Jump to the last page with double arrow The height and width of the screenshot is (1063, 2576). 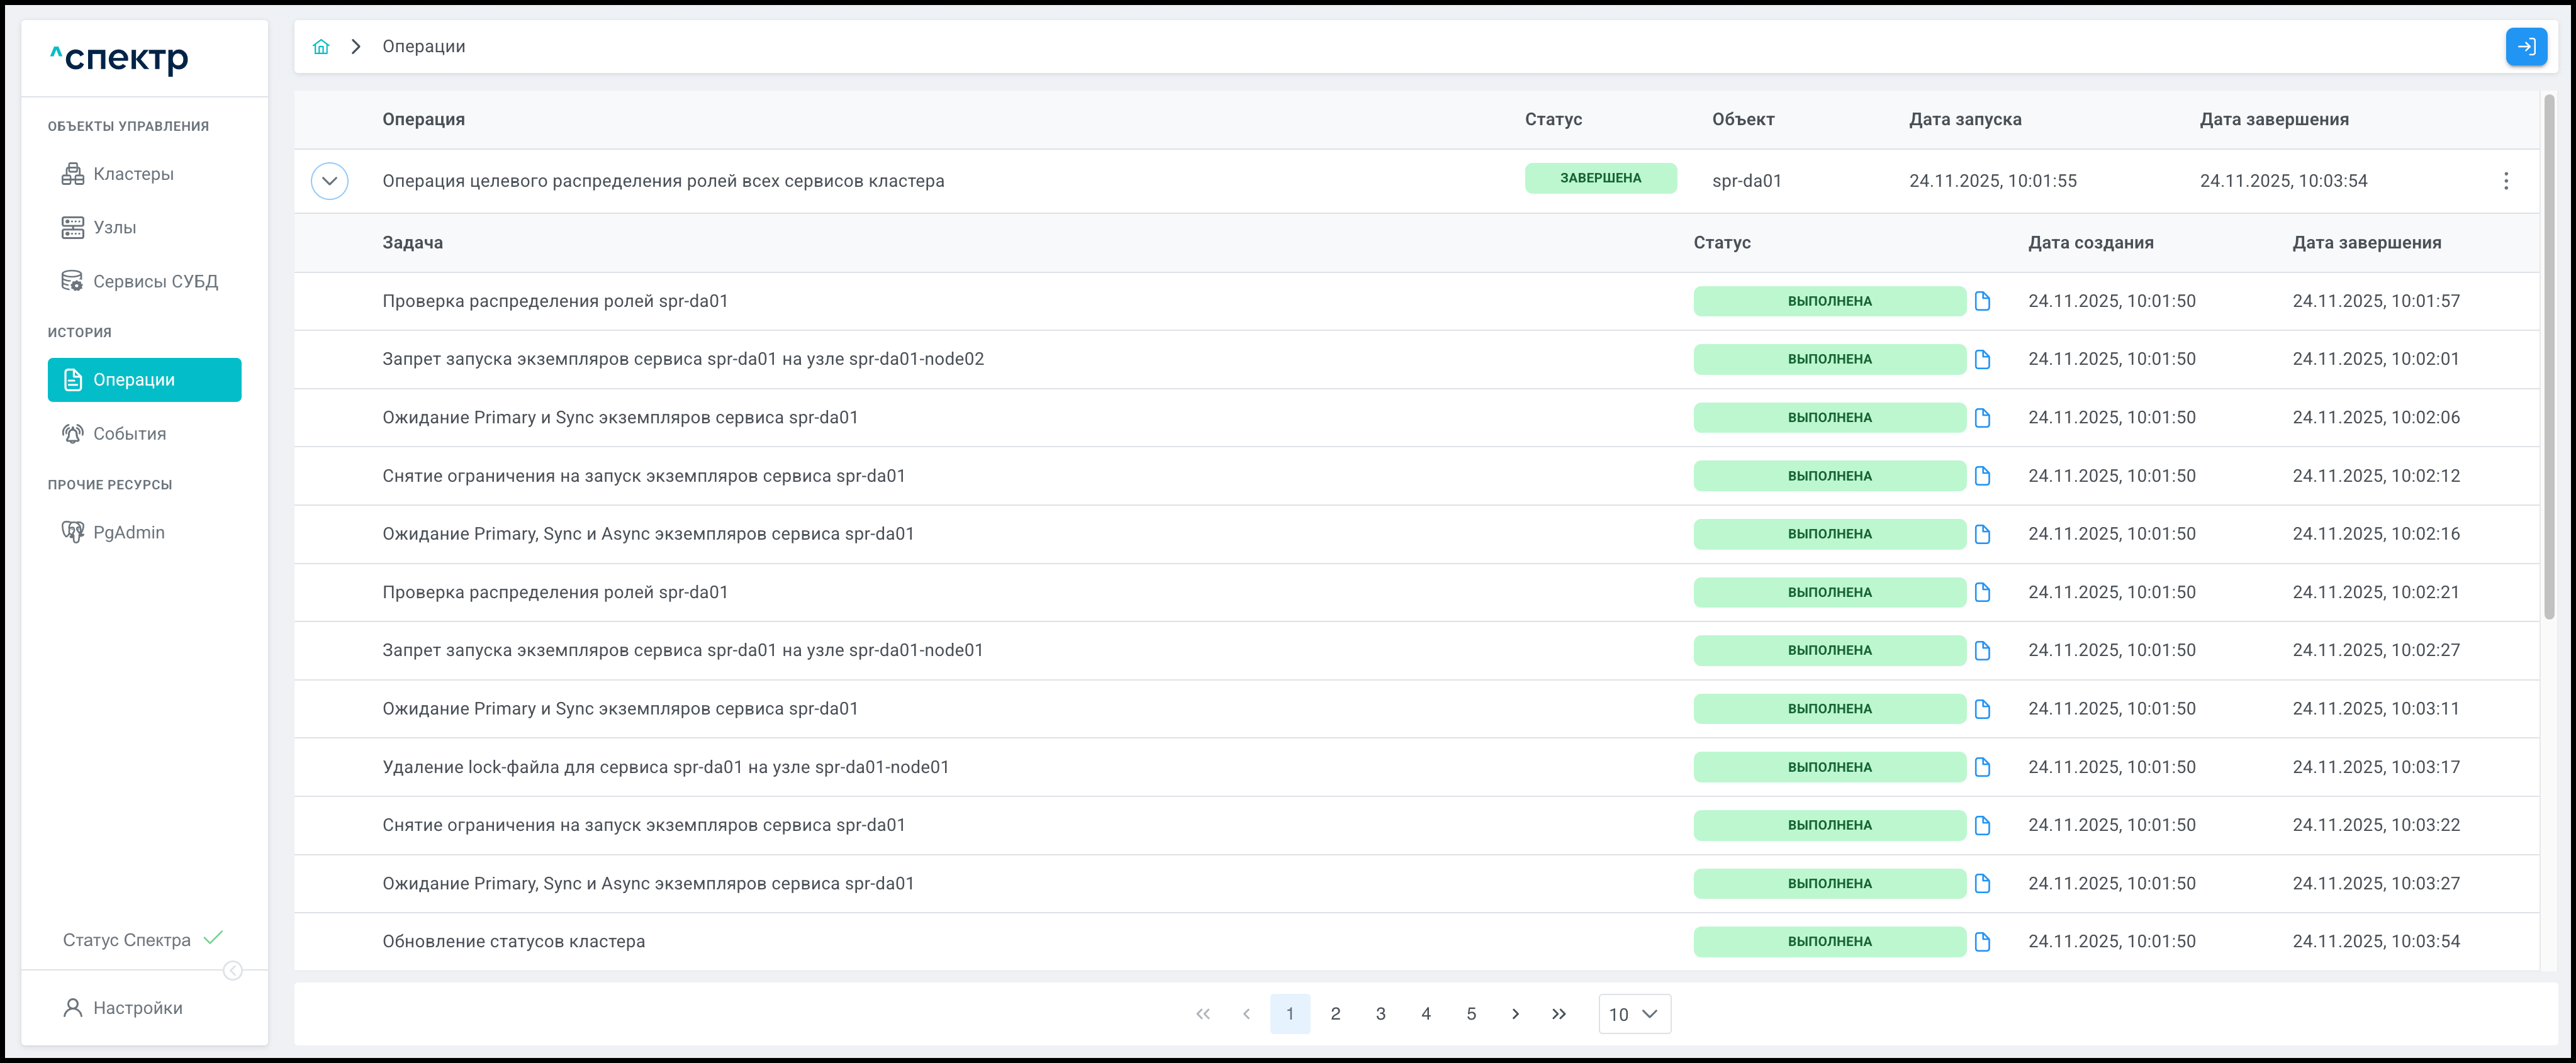(1558, 1014)
